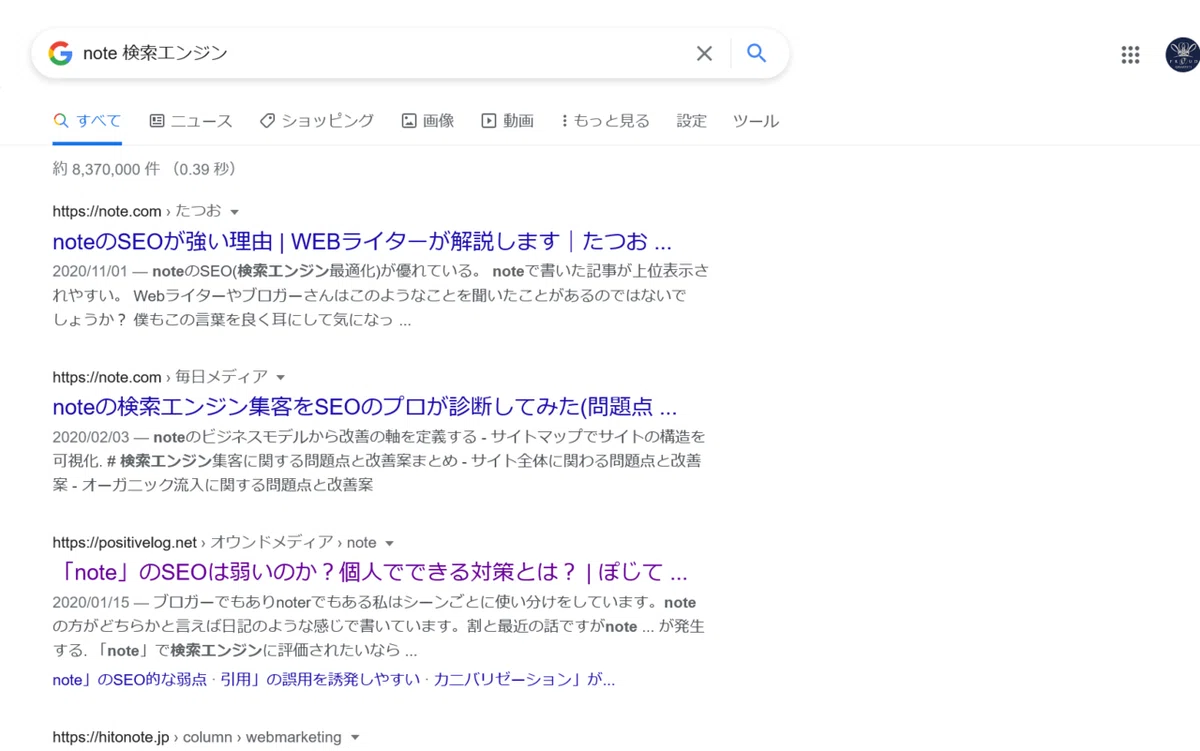Expand dropdown arrow next to たつお
Image resolution: width=1200 pixels, height=751 pixels.
point(234,212)
